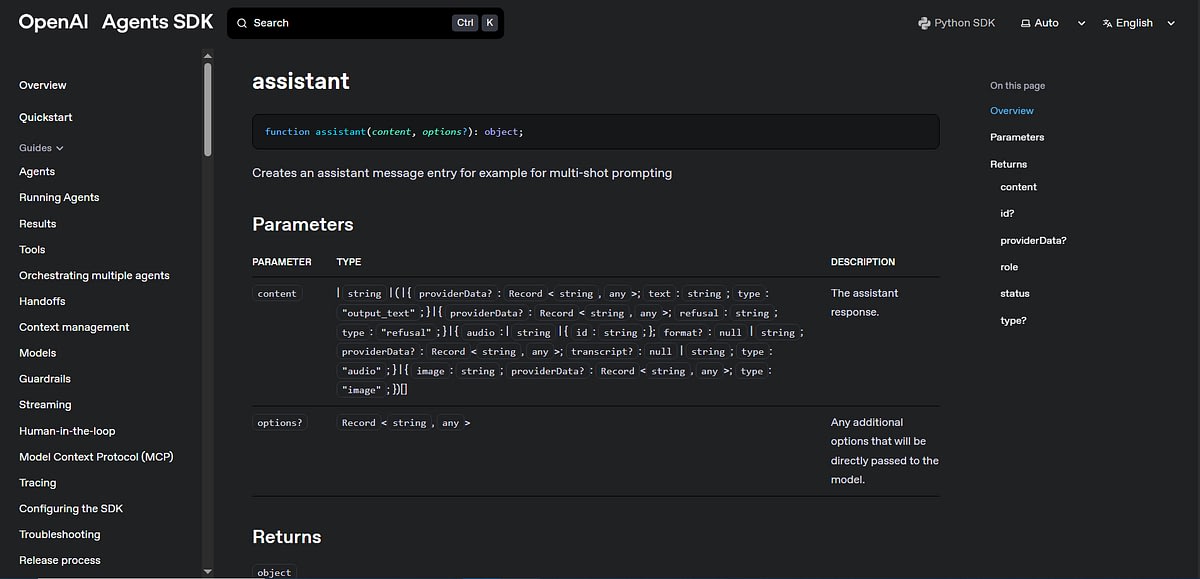
Task: Click the laptop icon next to Auto
Action: point(1024,22)
